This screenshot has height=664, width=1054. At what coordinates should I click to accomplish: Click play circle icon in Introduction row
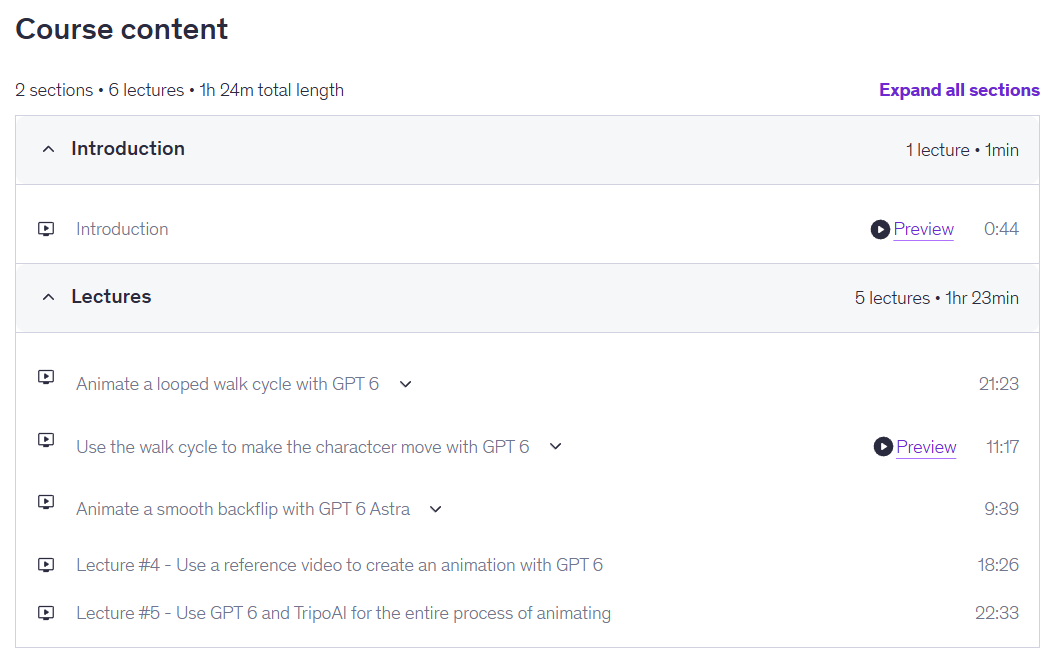[880, 230]
